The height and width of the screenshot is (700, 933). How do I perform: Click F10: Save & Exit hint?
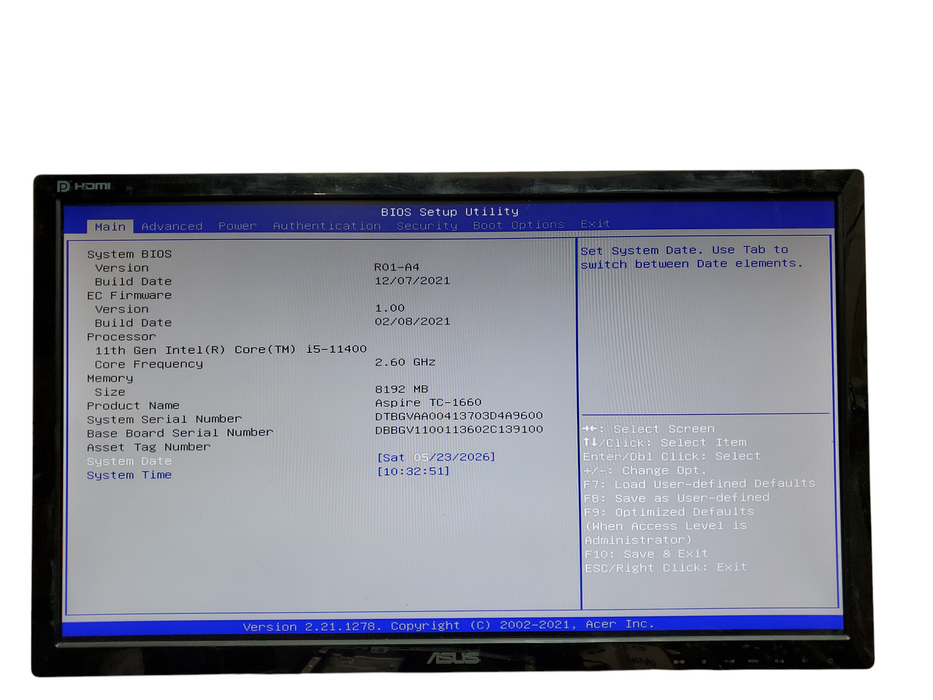tap(646, 554)
